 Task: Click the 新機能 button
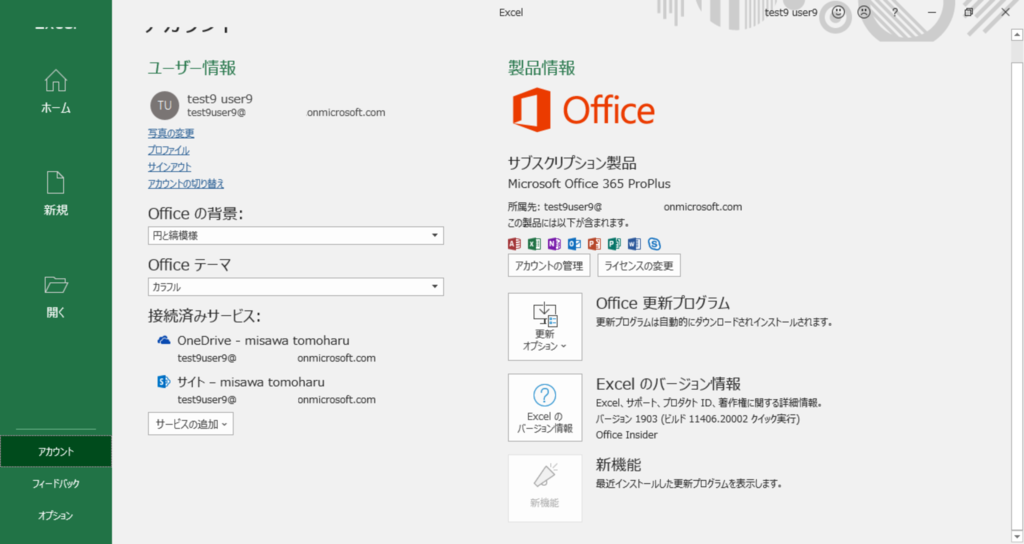545,488
